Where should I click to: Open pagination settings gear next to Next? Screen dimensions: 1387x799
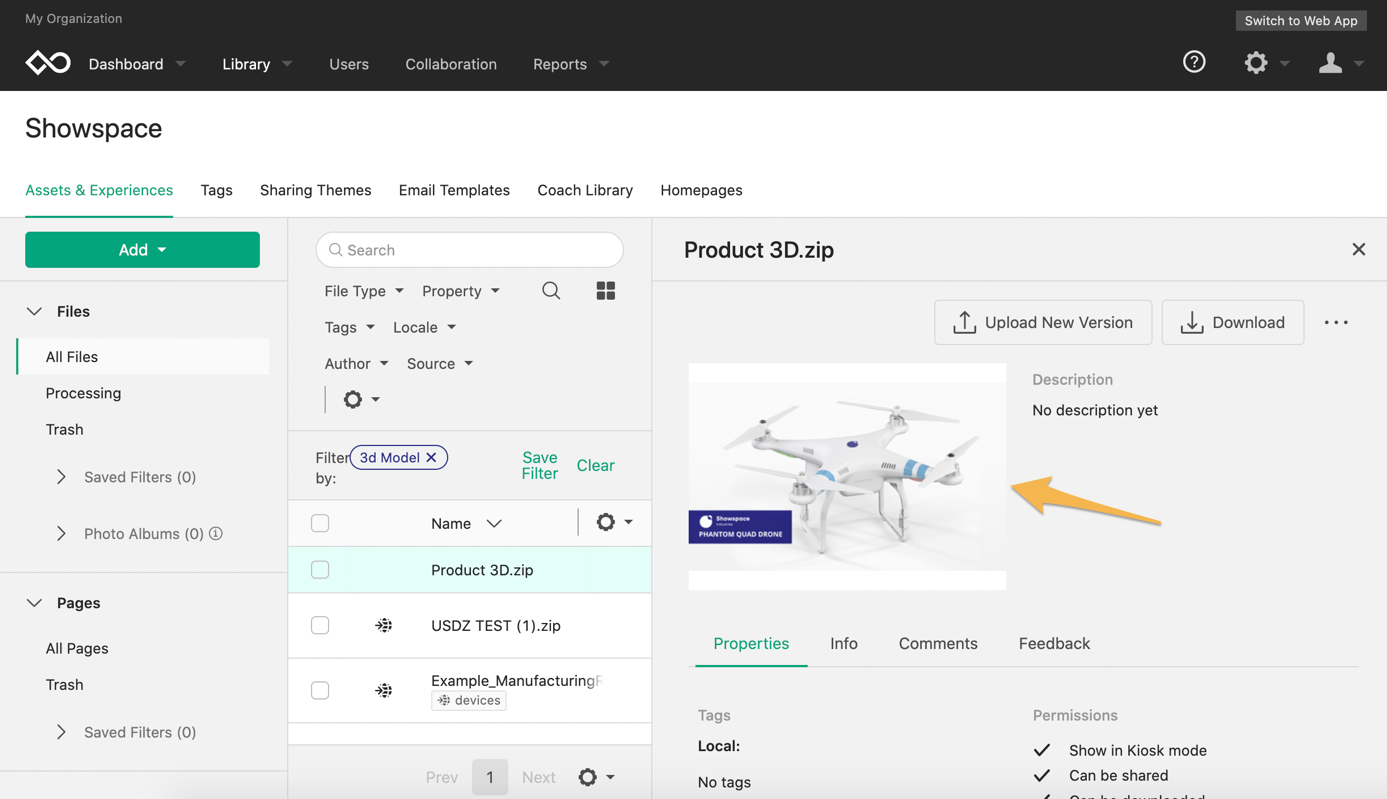[588, 777]
